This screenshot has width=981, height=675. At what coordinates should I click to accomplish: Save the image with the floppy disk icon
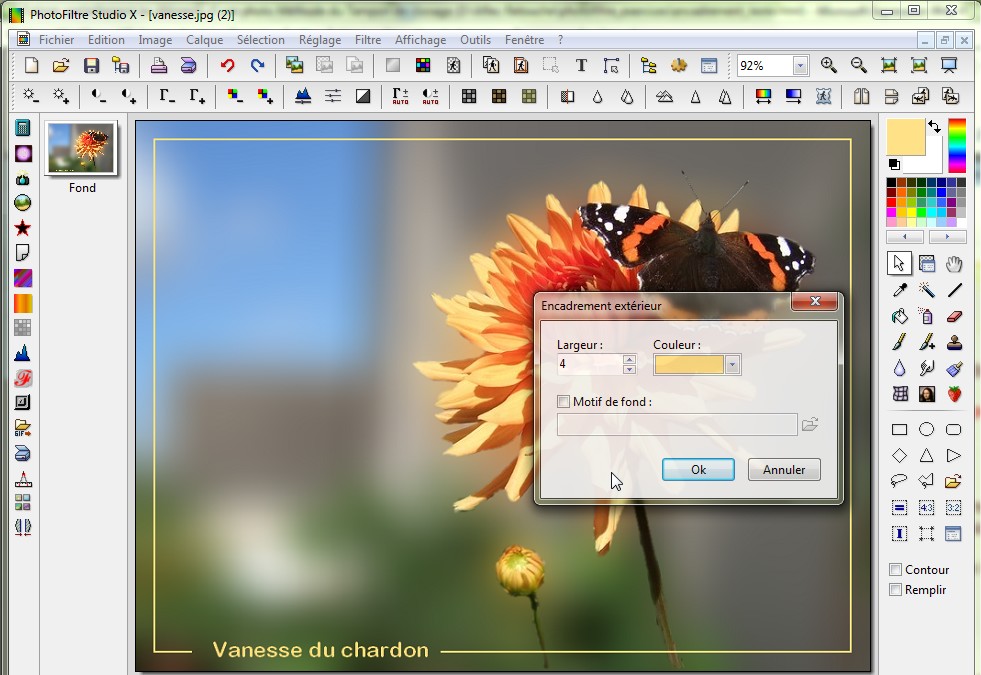[x=91, y=66]
